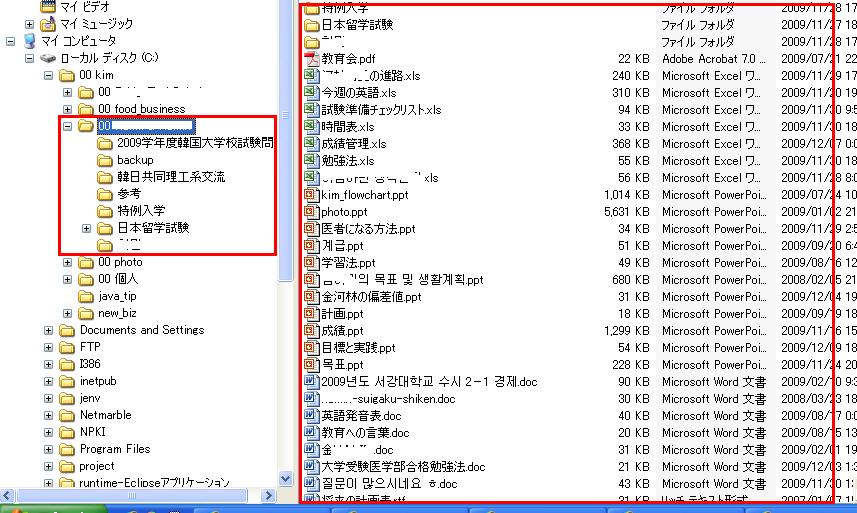Screen dimensions: 857x513
Task: Expand the 00 food_business folder node
Action: 68,109
